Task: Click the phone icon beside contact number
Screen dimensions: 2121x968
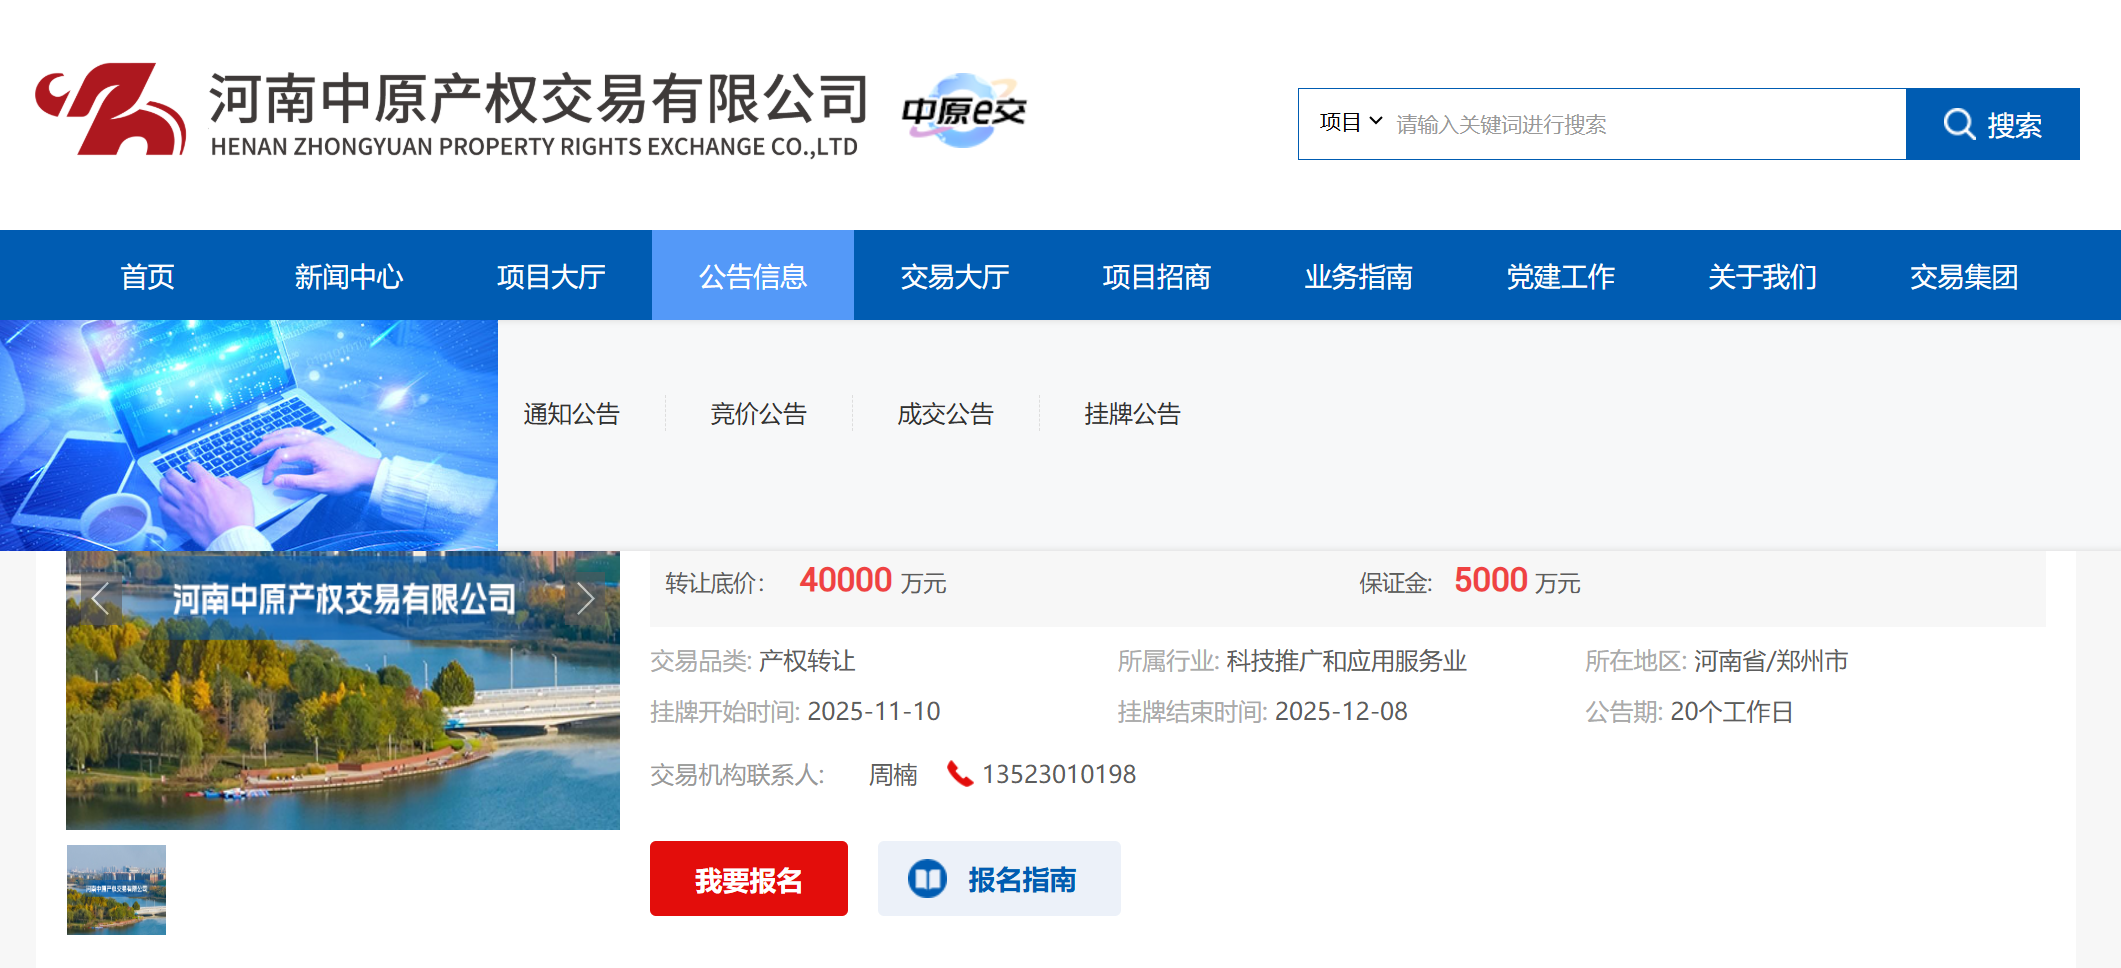Action: tap(960, 774)
